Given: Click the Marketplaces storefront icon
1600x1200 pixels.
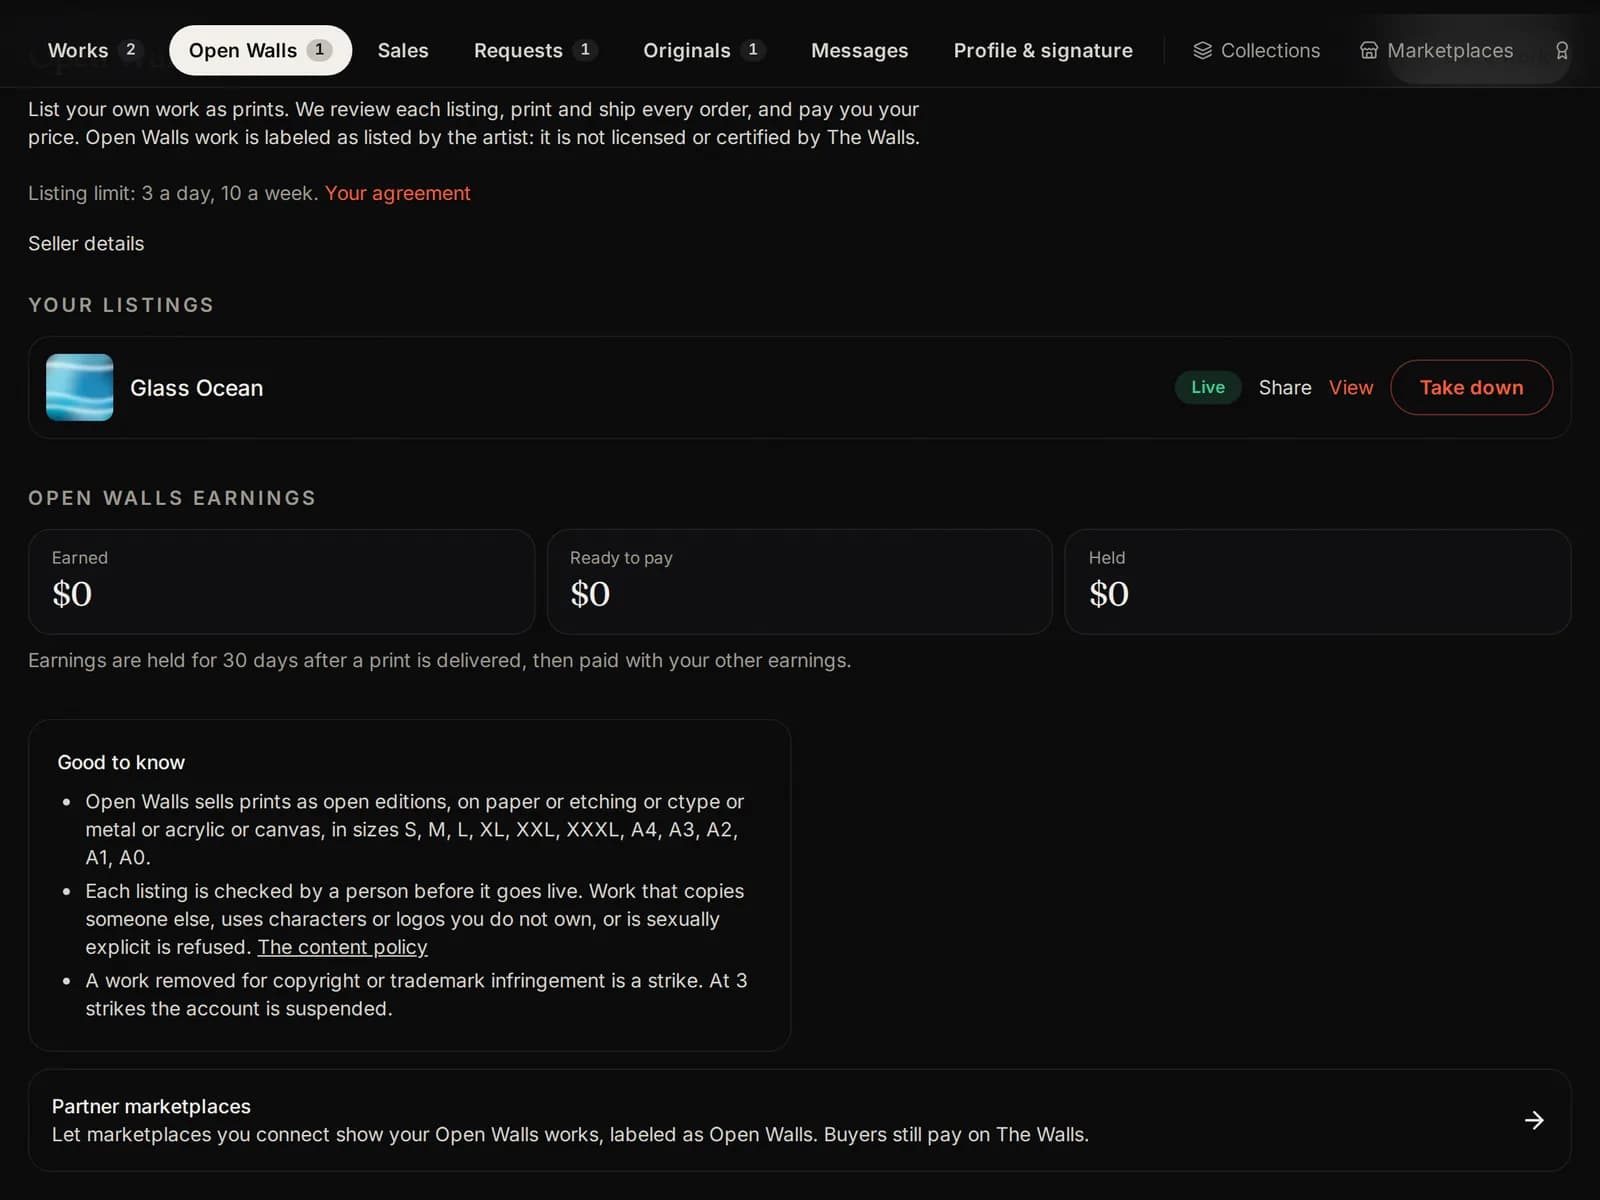Looking at the screenshot, I should tap(1369, 50).
